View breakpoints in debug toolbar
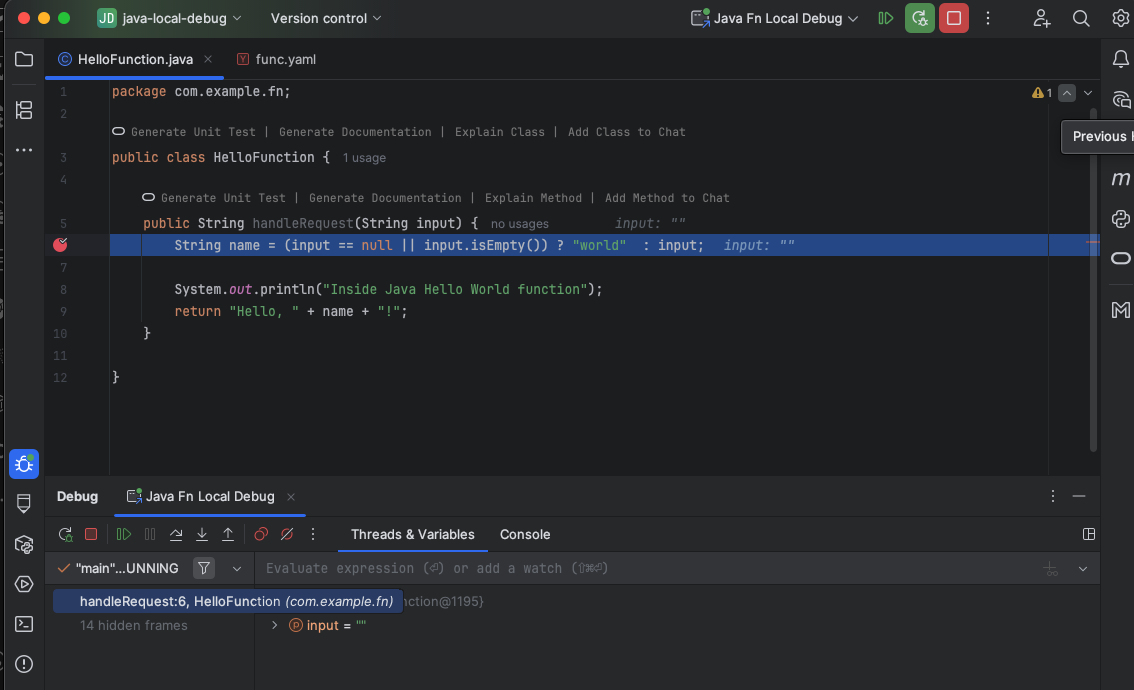 coord(261,534)
